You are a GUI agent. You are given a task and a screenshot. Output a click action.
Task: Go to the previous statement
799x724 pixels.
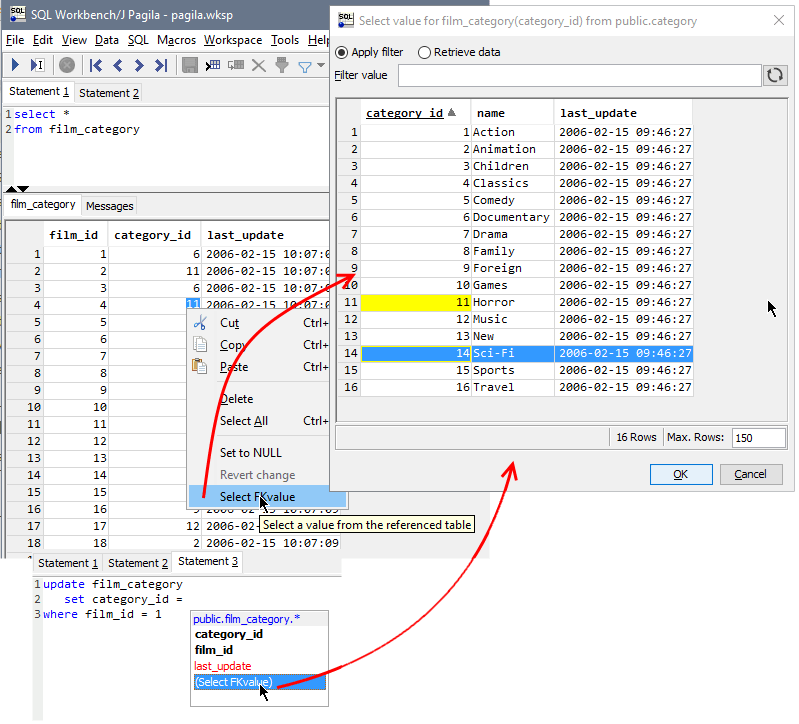tap(118, 65)
